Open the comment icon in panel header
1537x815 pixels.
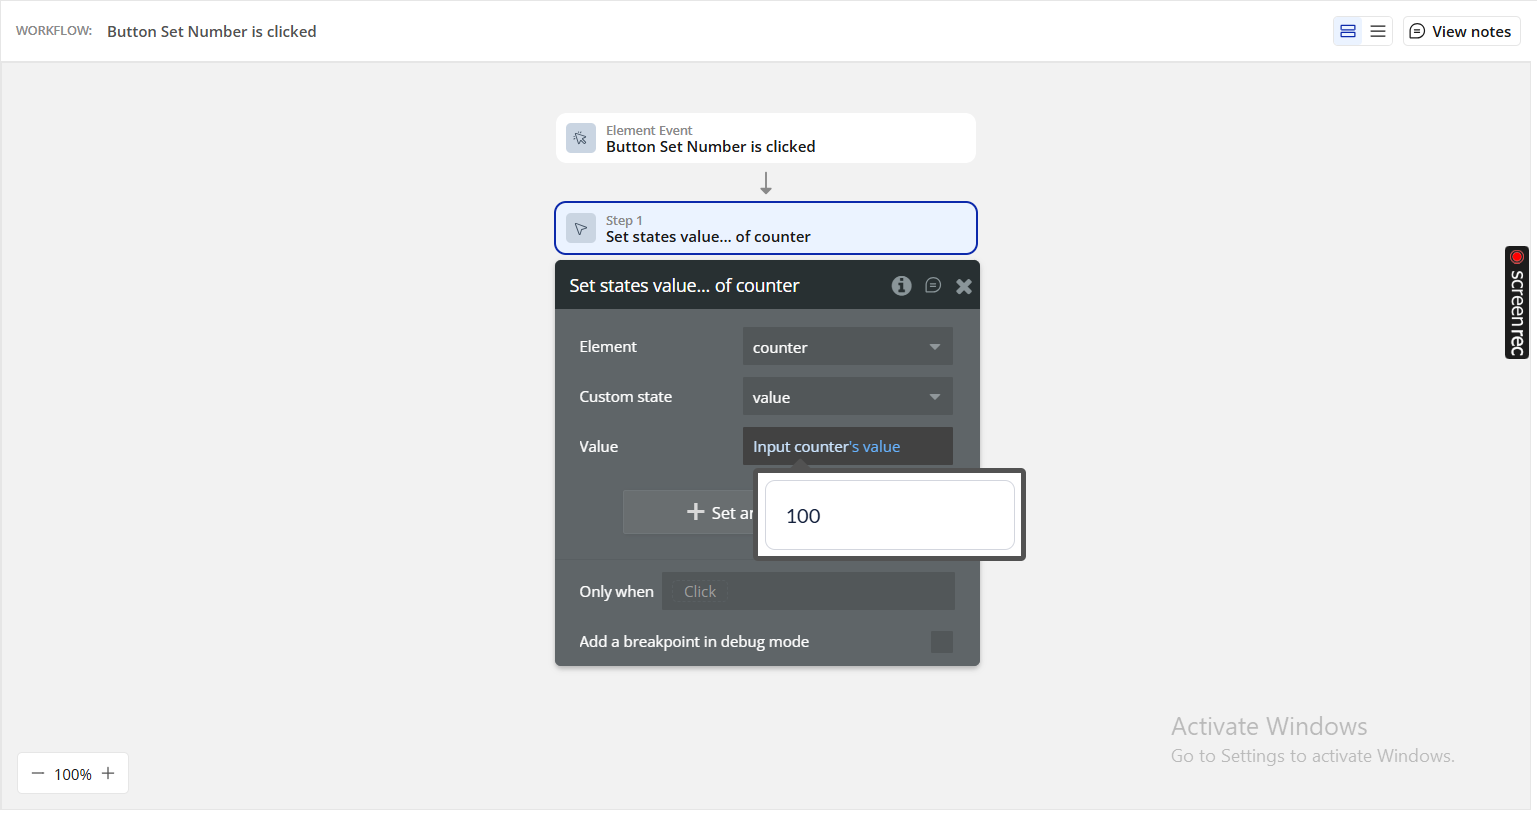click(x=933, y=286)
